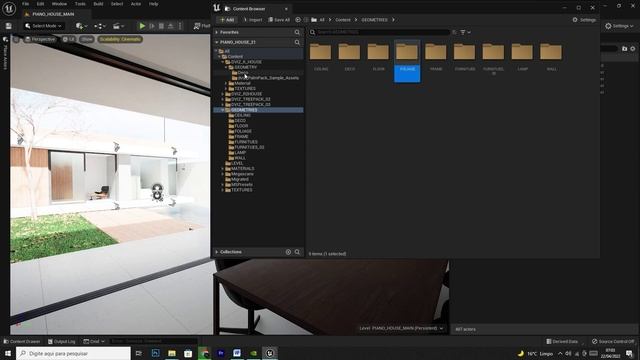Click the Content Browser search field

380,32
